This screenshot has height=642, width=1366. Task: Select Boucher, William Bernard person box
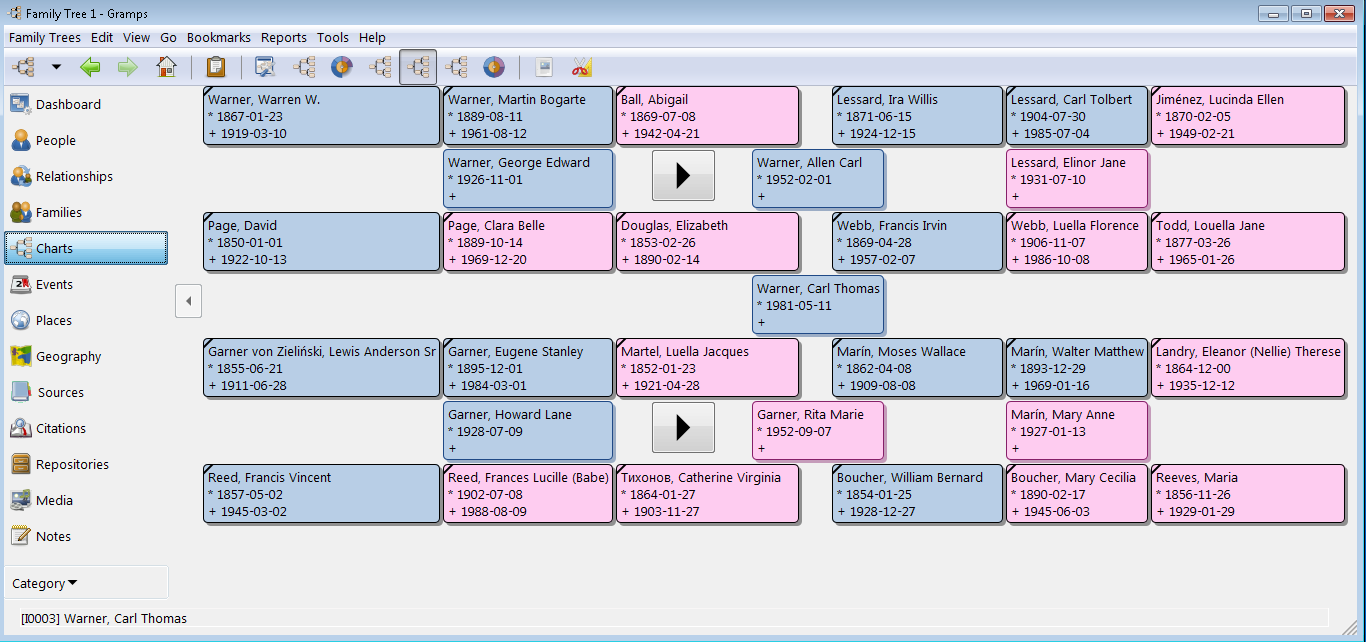click(917, 494)
